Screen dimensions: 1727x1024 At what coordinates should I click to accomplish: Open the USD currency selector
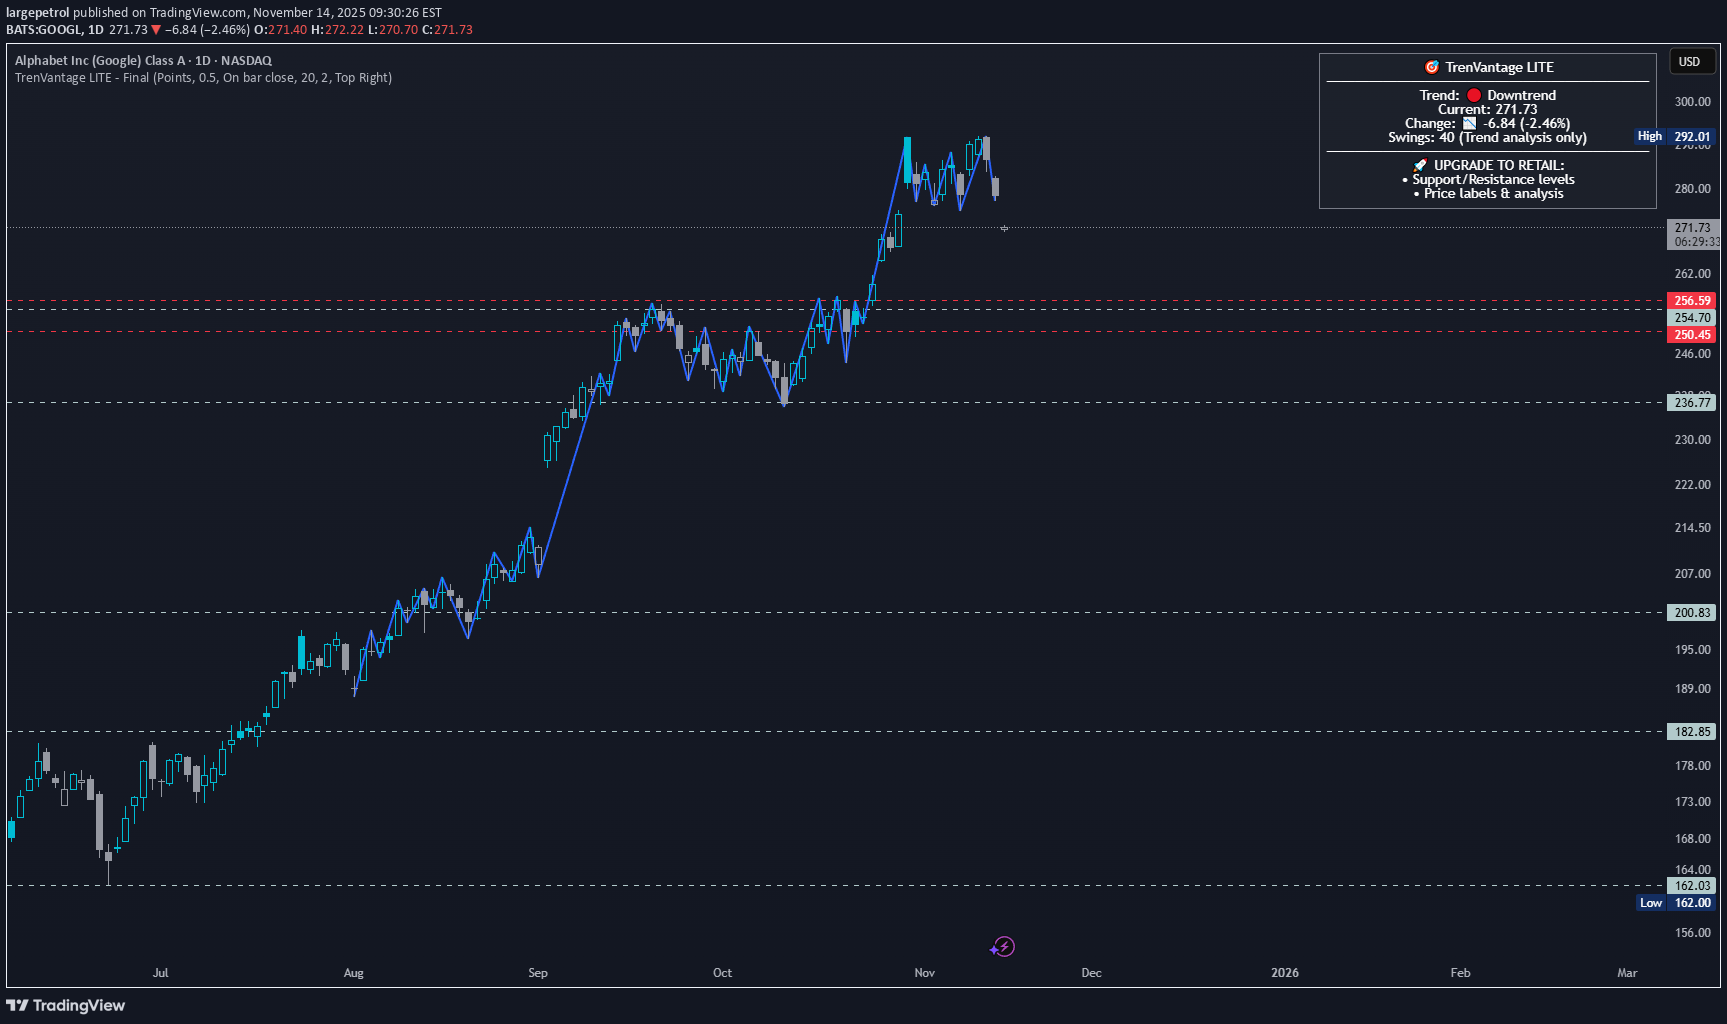click(x=1691, y=61)
